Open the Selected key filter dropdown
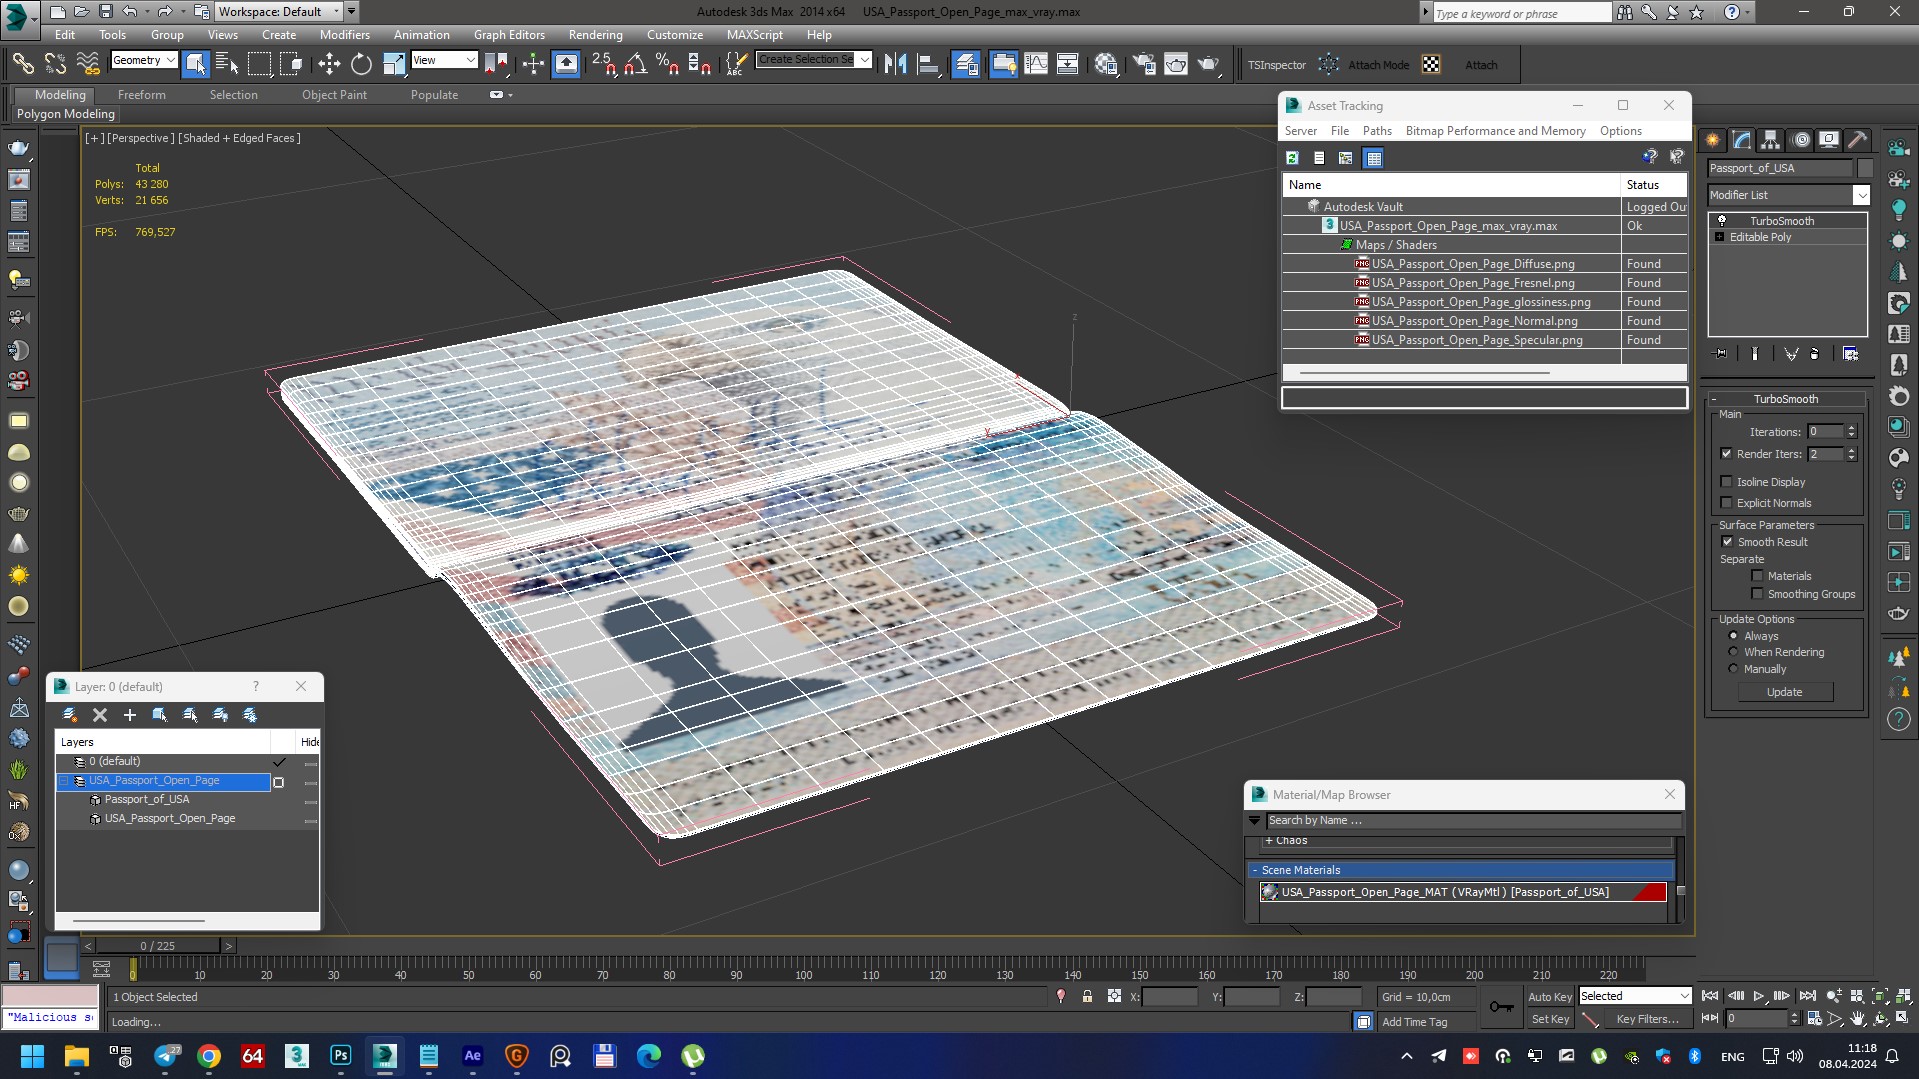 1634,996
